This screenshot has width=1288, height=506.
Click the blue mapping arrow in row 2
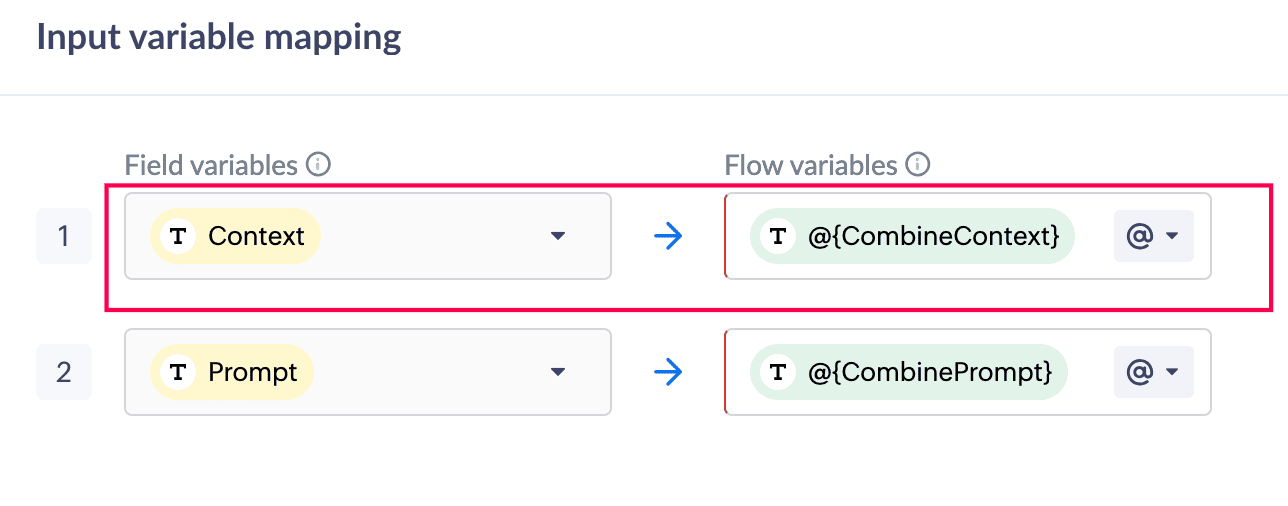pos(668,373)
